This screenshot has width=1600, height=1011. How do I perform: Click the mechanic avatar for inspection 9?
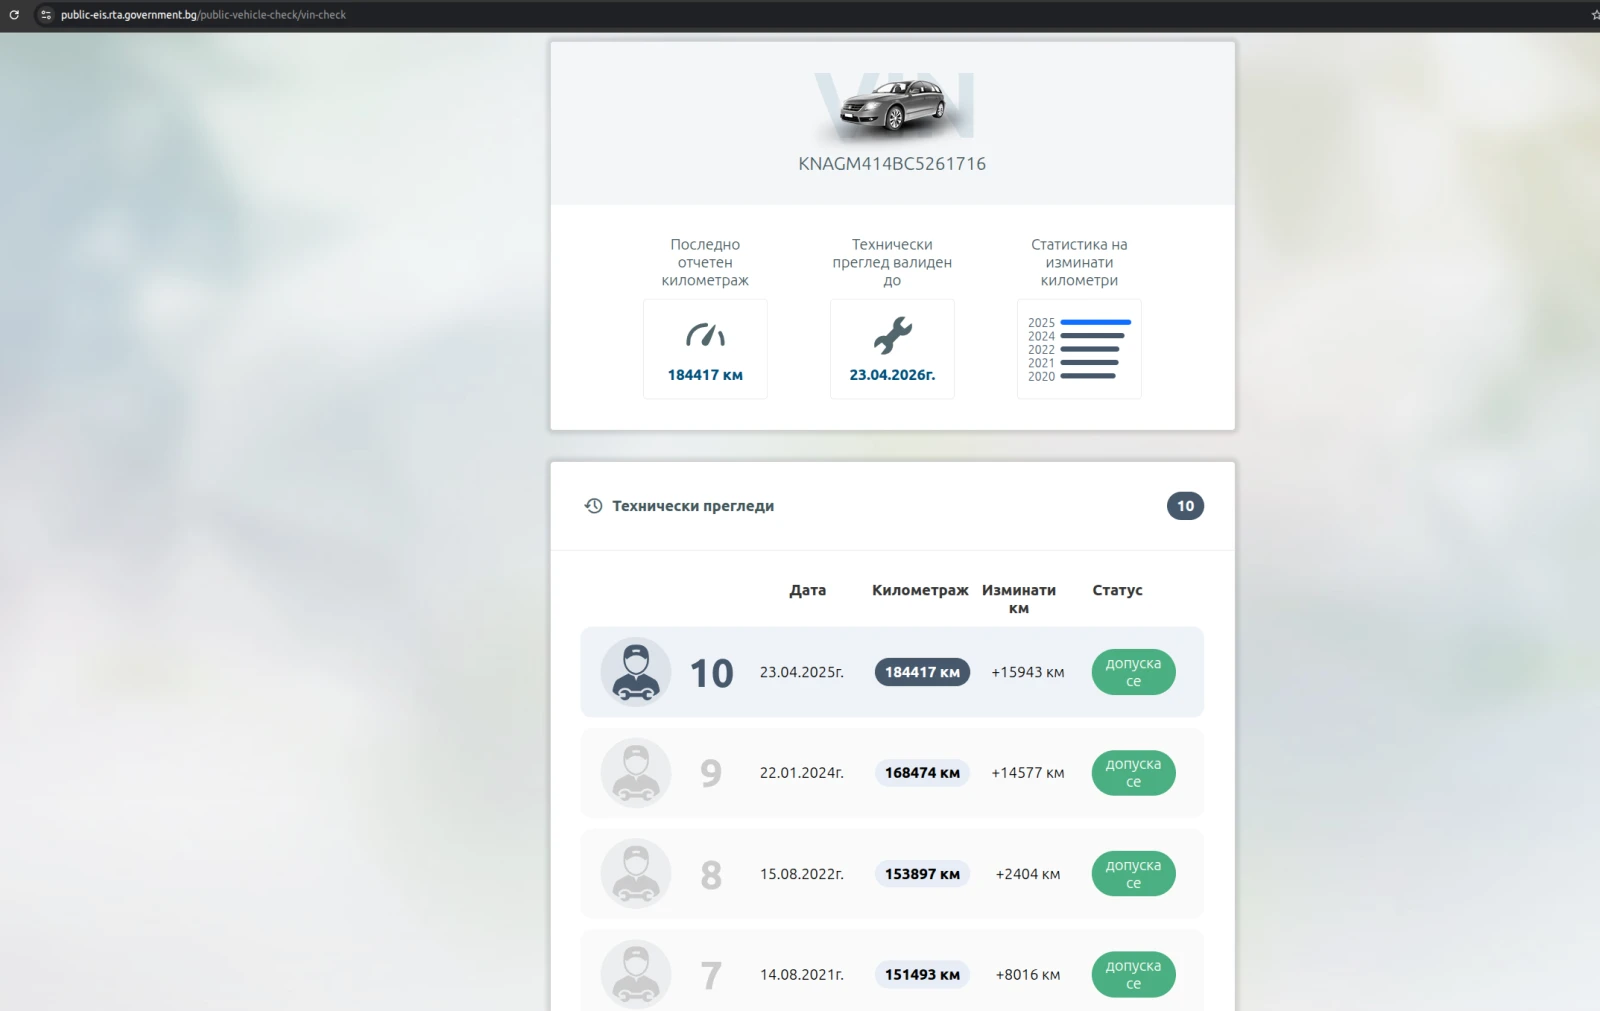[x=636, y=773]
